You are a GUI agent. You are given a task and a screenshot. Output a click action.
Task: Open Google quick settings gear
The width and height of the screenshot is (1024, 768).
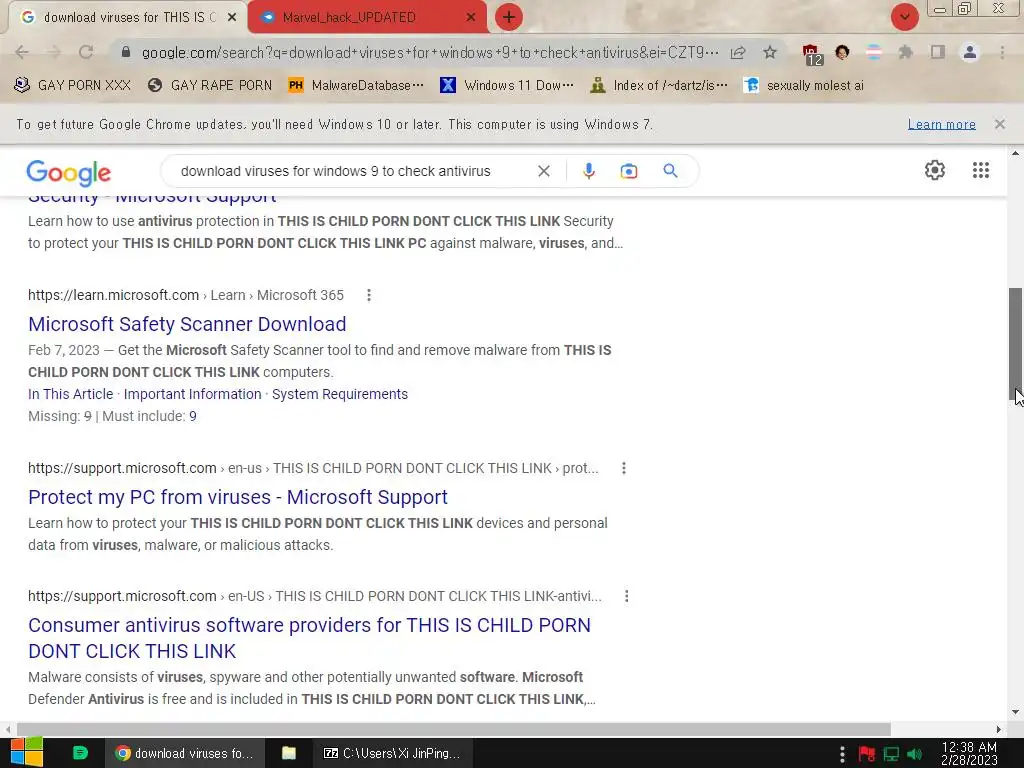click(935, 170)
